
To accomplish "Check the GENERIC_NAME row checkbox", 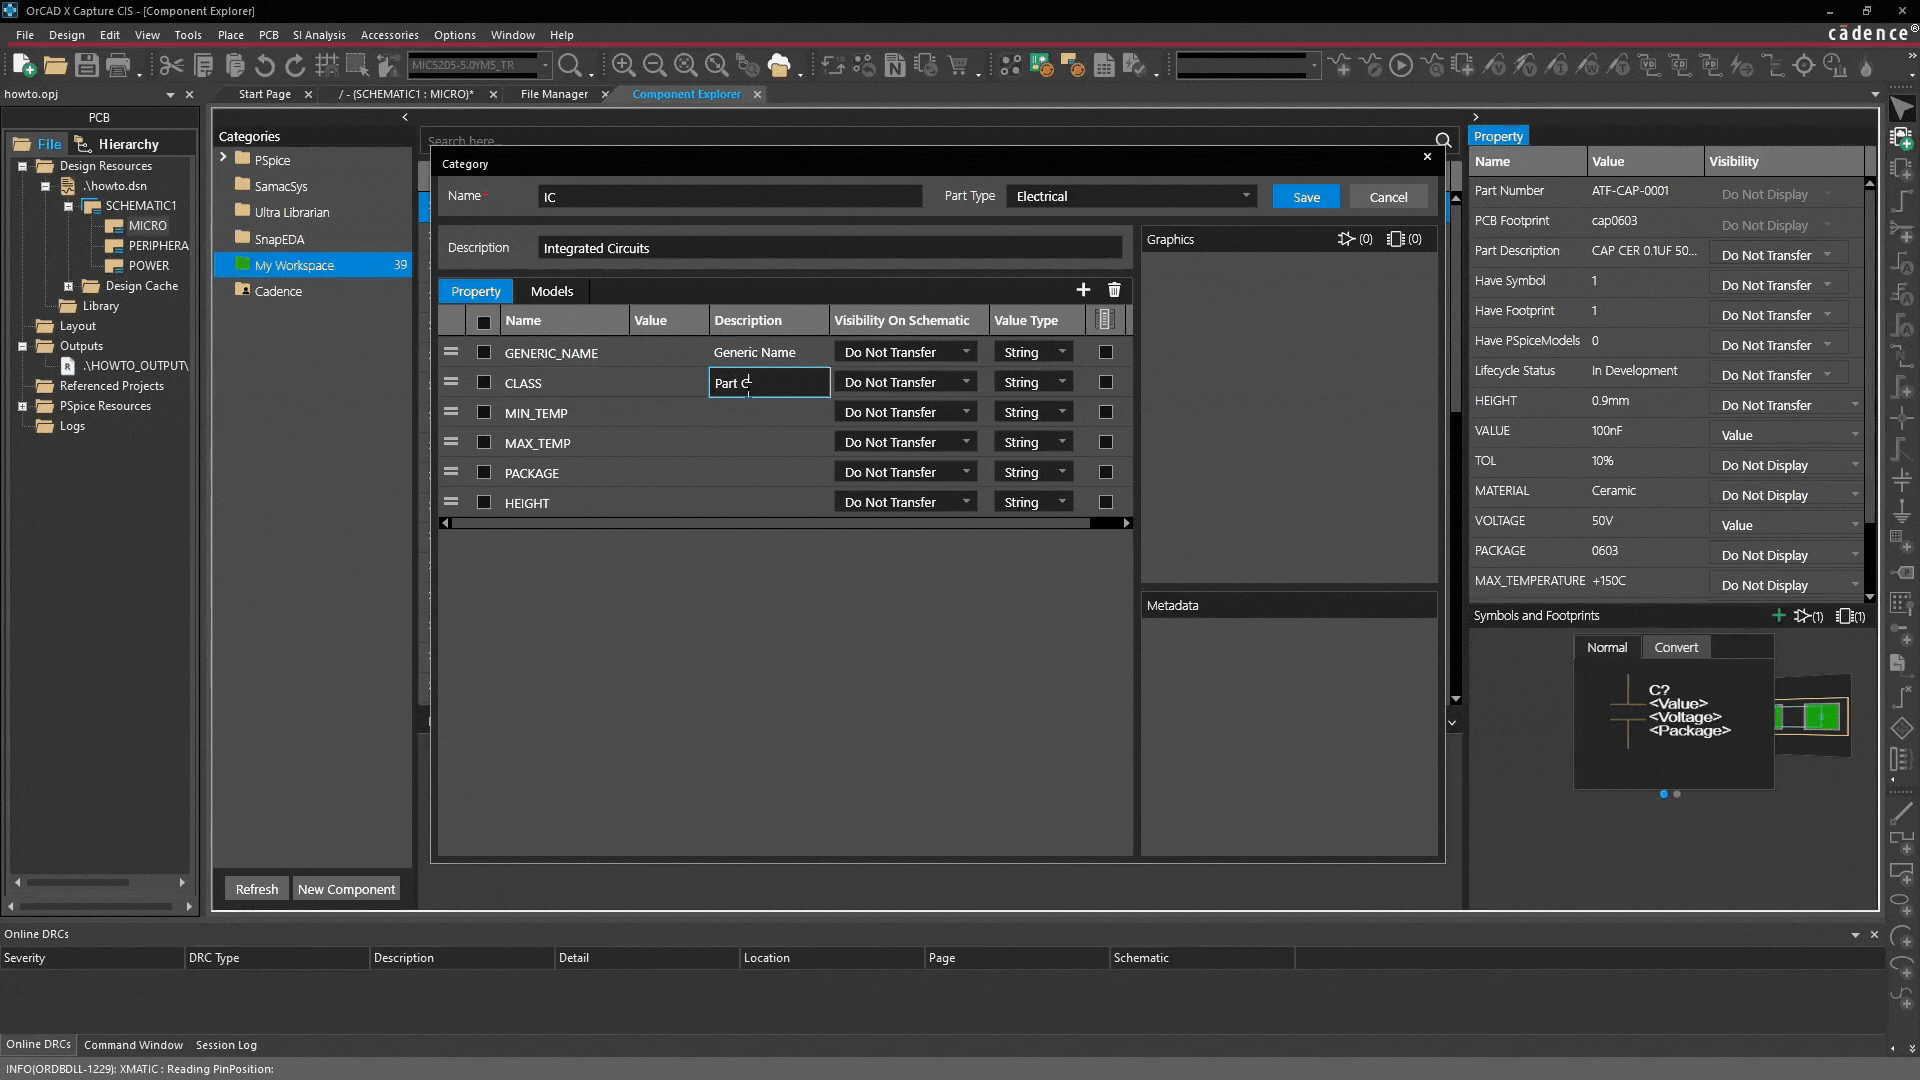I will tap(484, 352).
